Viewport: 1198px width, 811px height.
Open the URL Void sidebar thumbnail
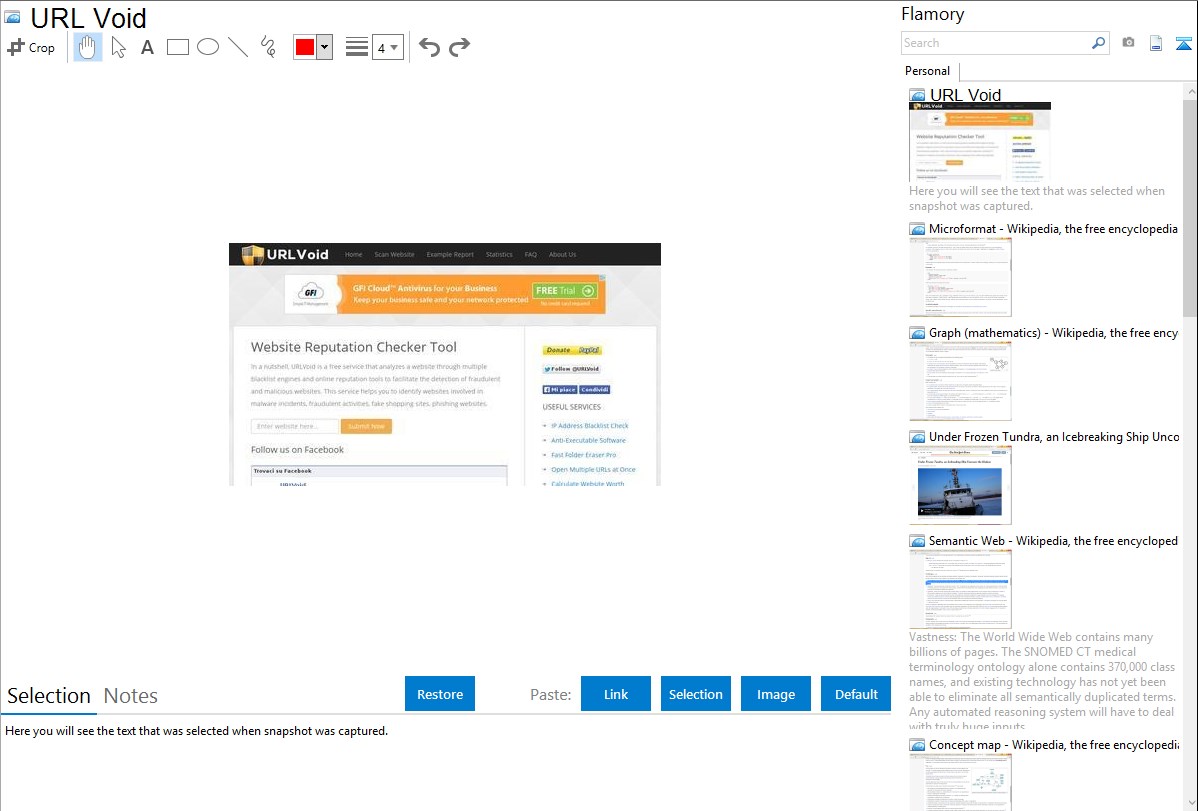tap(980, 141)
